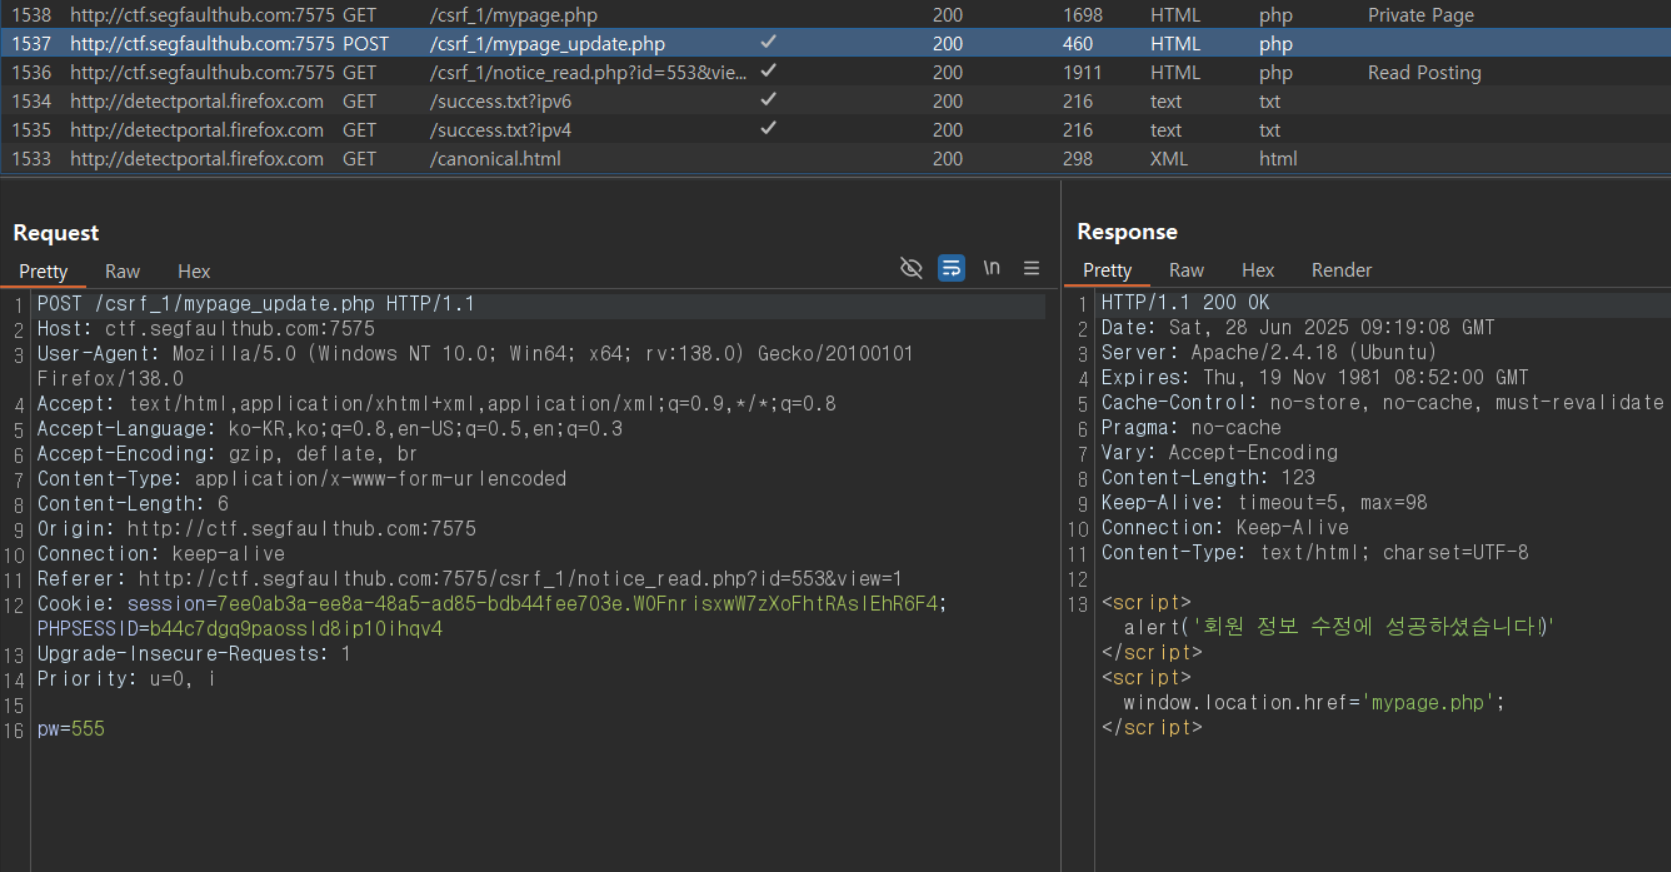Click the Vary: Accept-Encoding line
The height and width of the screenshot is (872, 1671).
pos(1219,453)
